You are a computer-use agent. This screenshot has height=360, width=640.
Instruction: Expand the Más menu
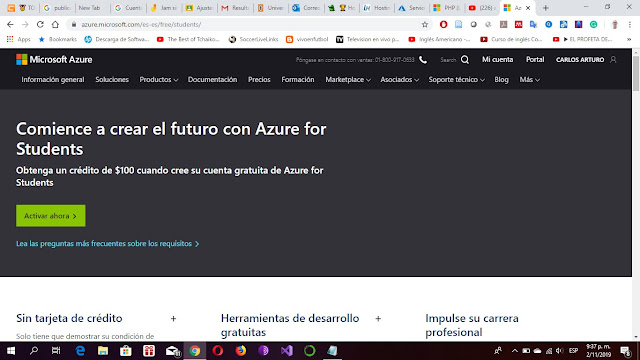(x=529, y=80)
